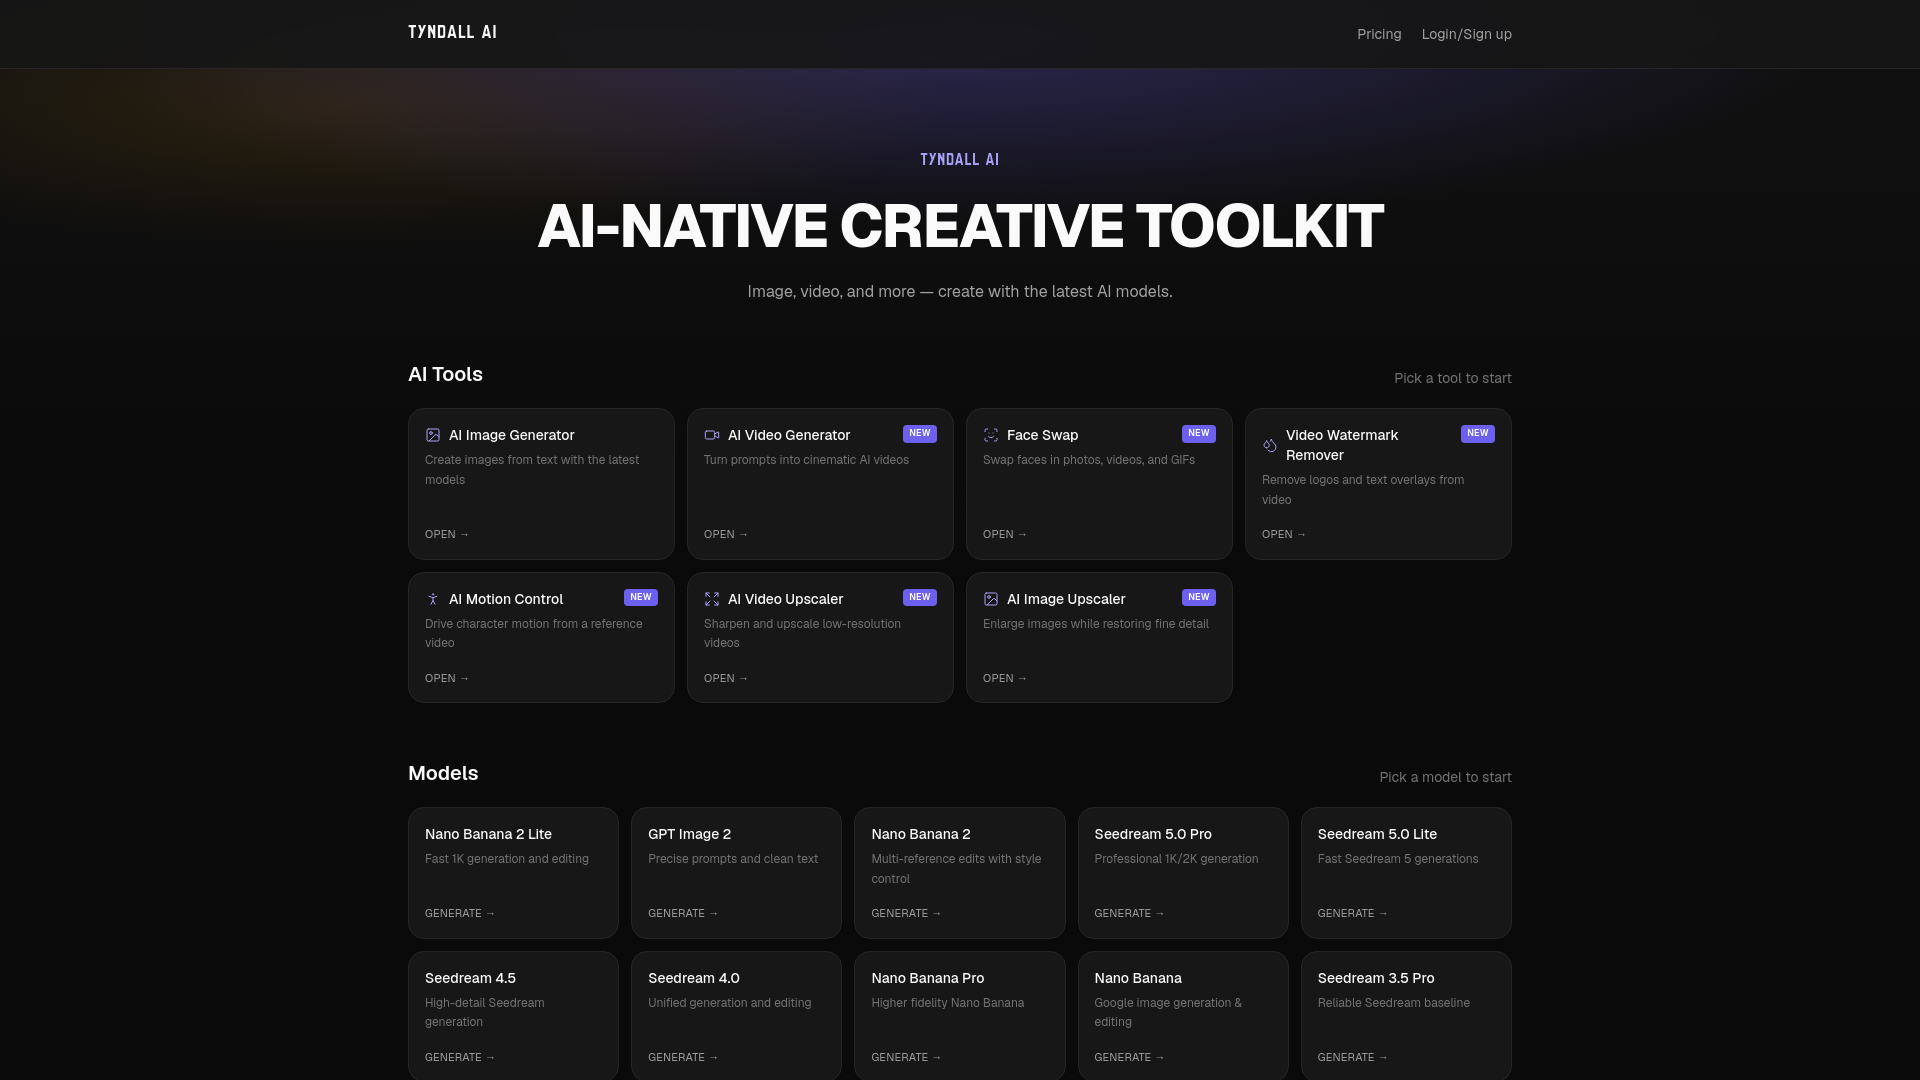The height and width of the screenshot is (1080, 1920).
Task: Click GENERATE under the Nano Banana card
Action: point(1130,1057)
